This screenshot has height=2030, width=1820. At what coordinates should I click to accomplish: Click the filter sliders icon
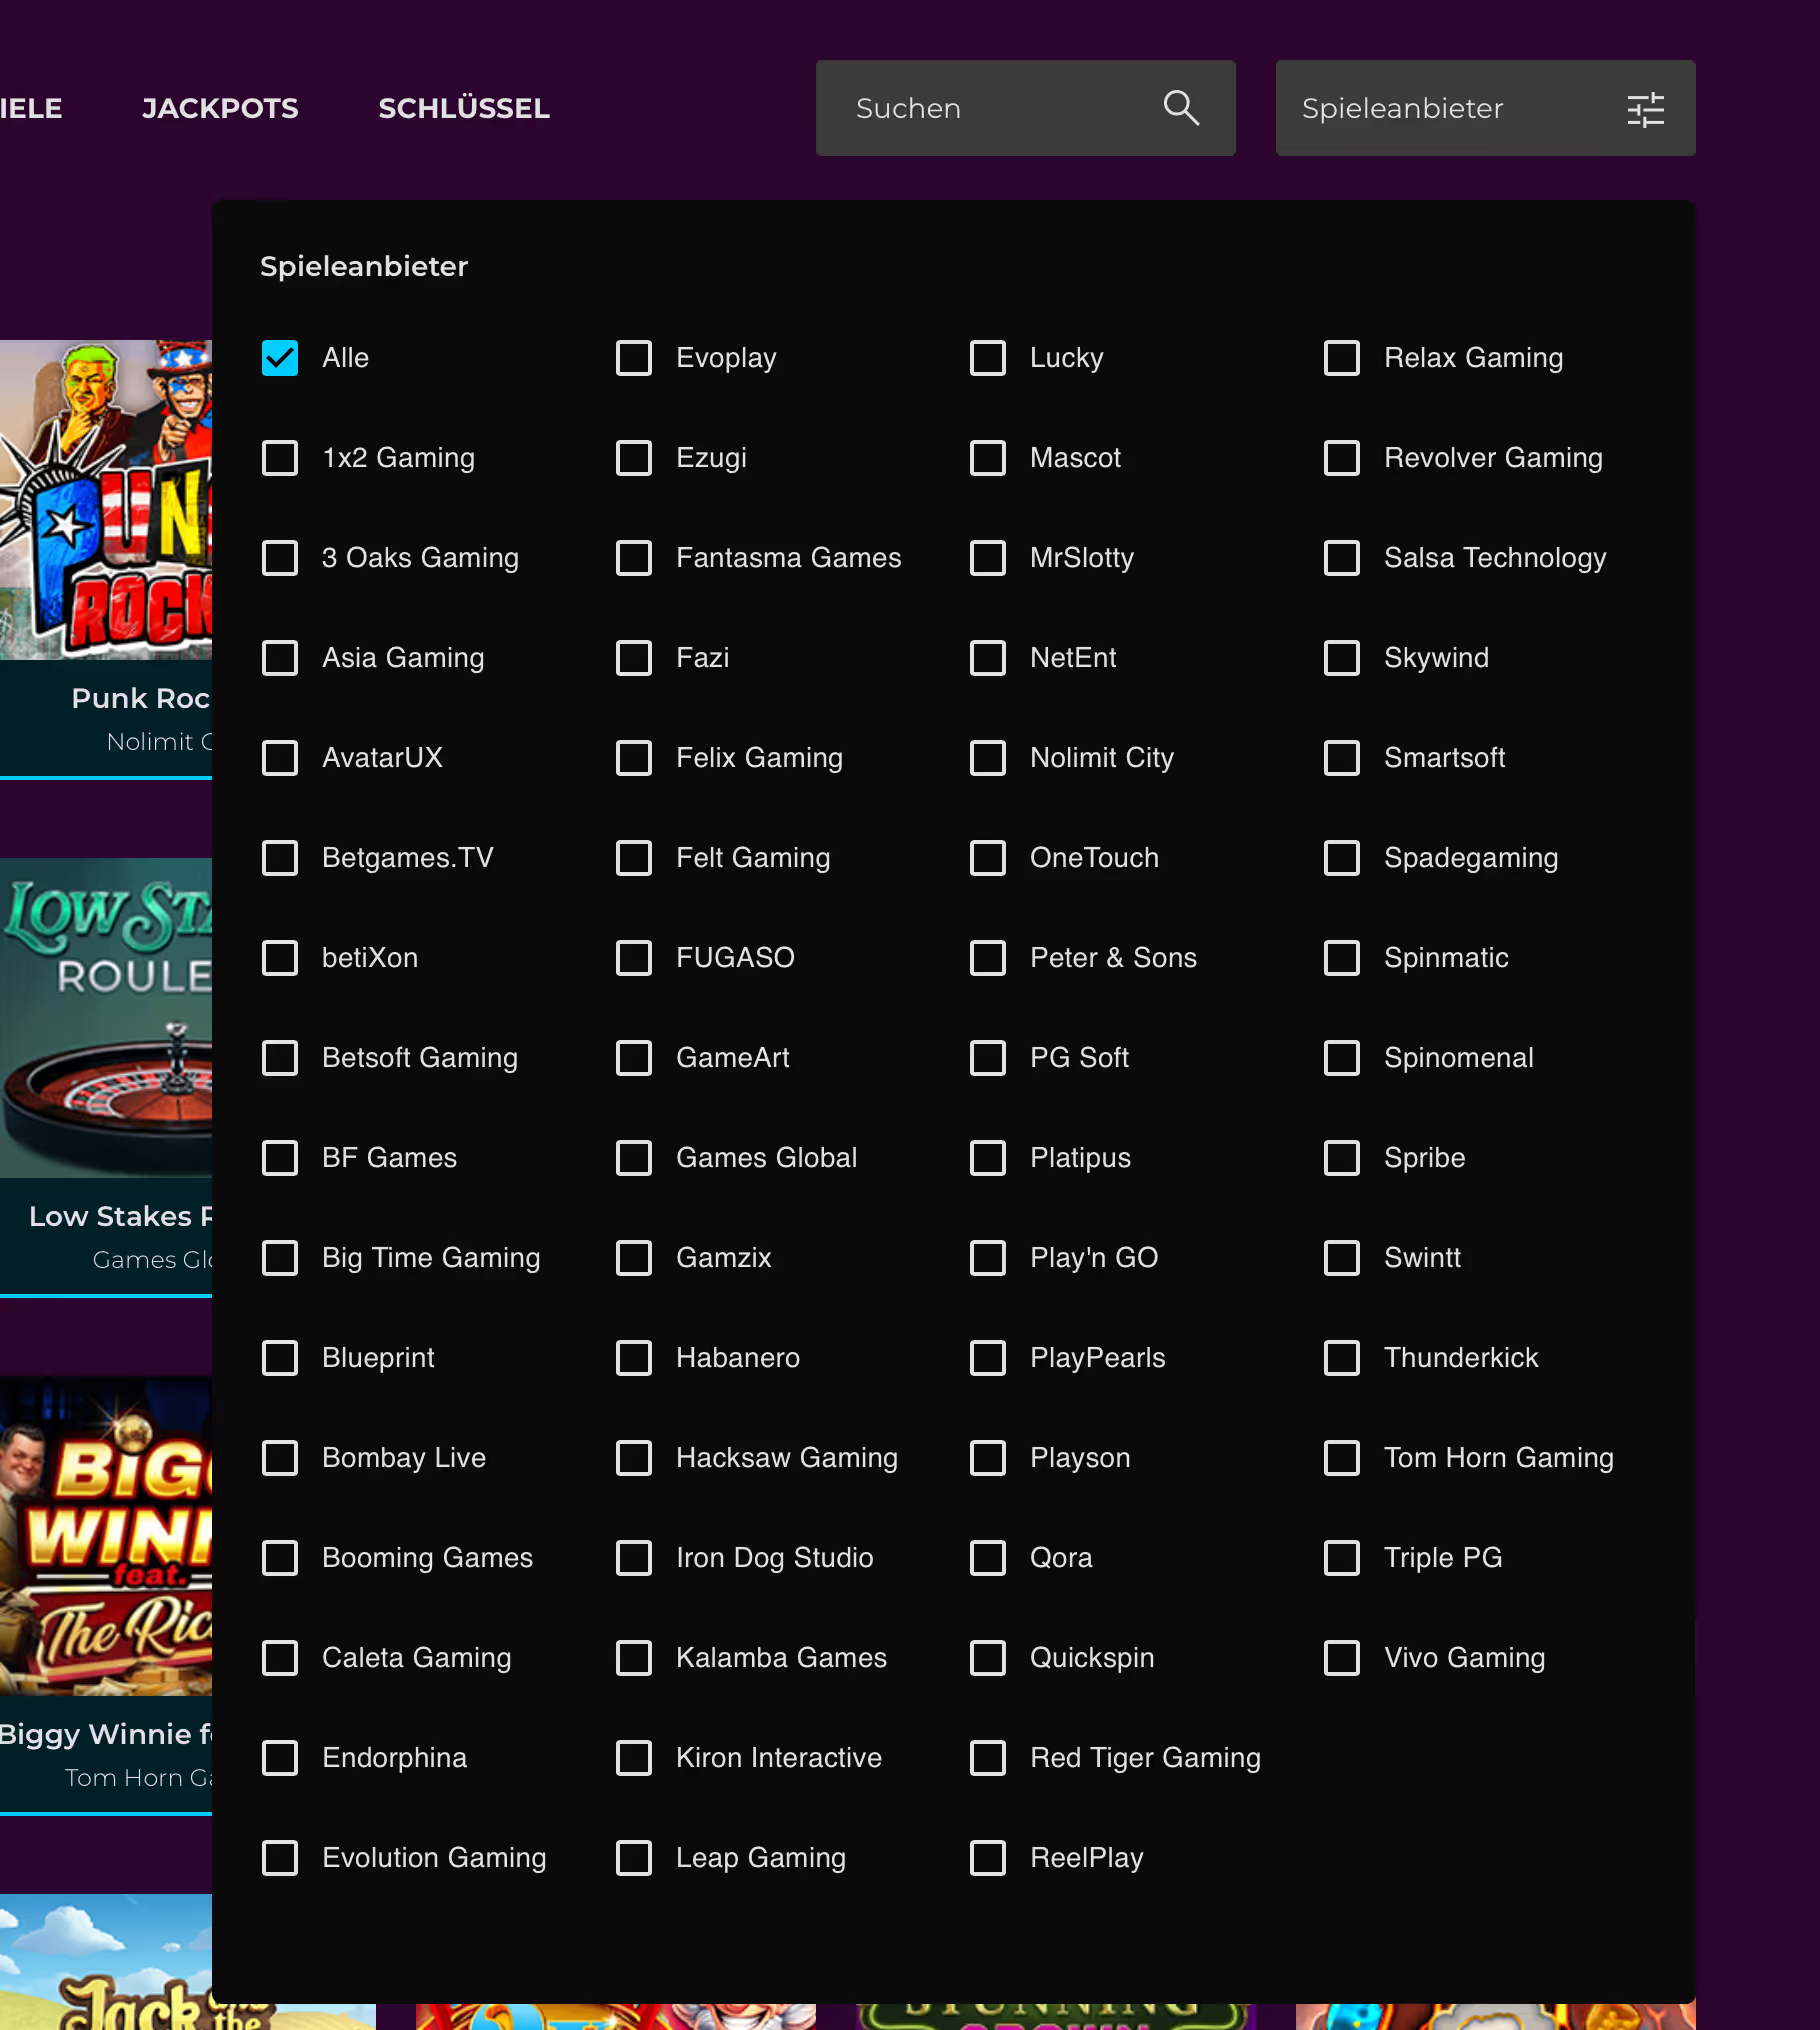coord(1645,109)
